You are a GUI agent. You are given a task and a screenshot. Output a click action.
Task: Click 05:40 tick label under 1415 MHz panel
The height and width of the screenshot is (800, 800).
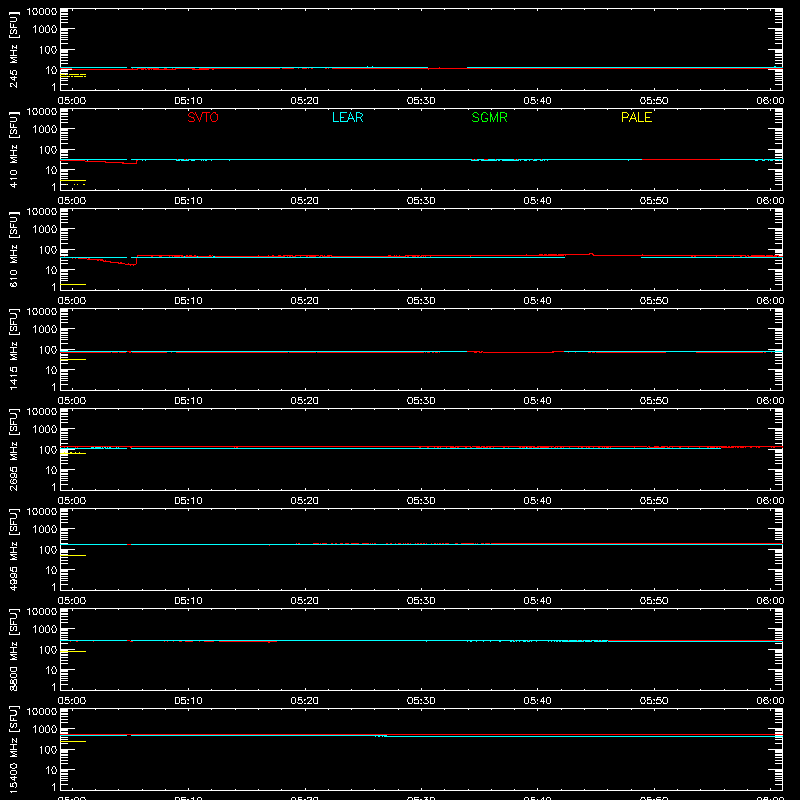537,401
